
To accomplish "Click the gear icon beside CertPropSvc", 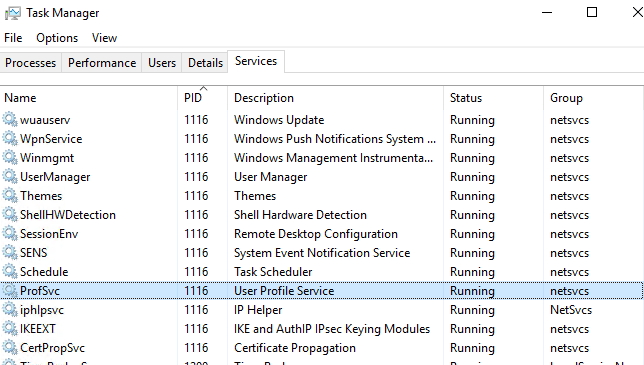I will point(10,347).
